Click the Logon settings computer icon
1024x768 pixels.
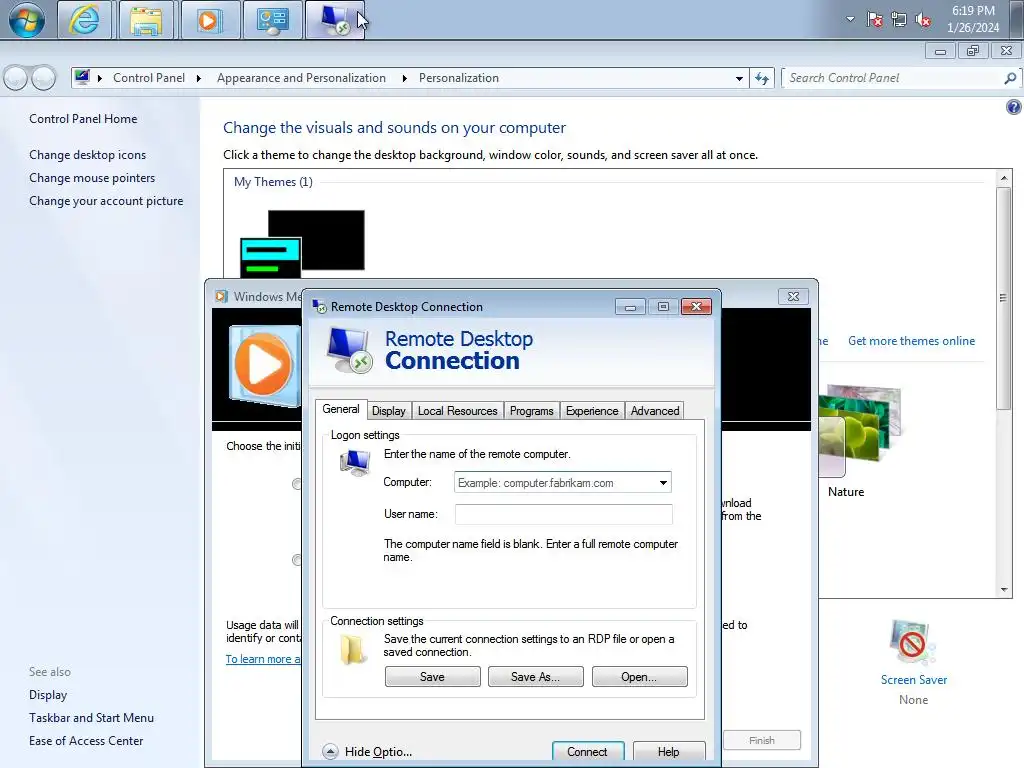[x=355, y=462]
